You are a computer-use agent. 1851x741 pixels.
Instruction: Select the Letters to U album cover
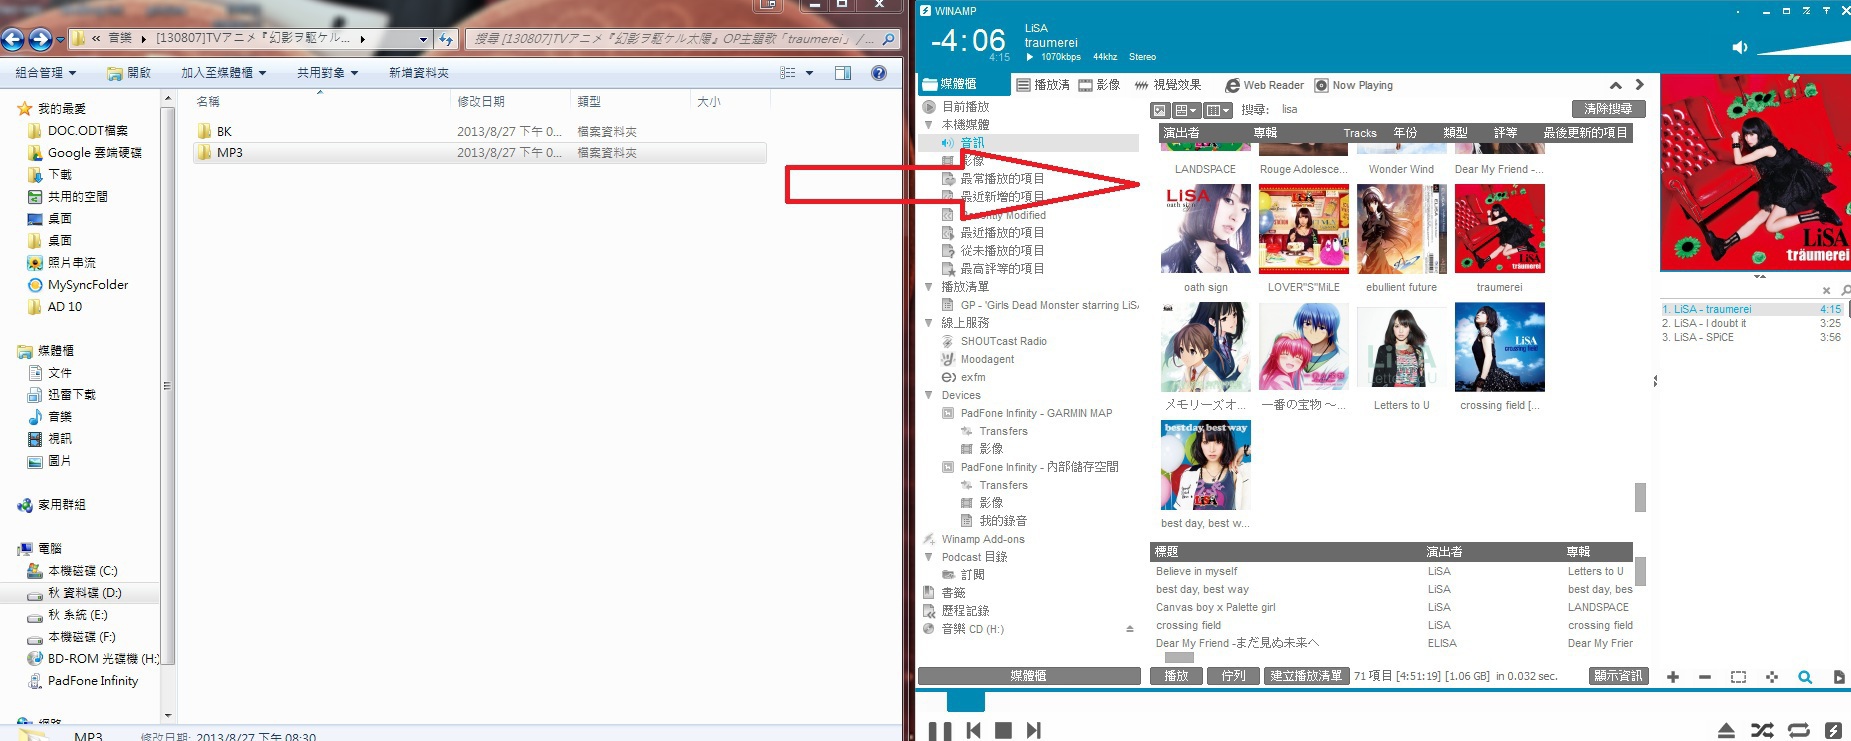point(1402,346)
